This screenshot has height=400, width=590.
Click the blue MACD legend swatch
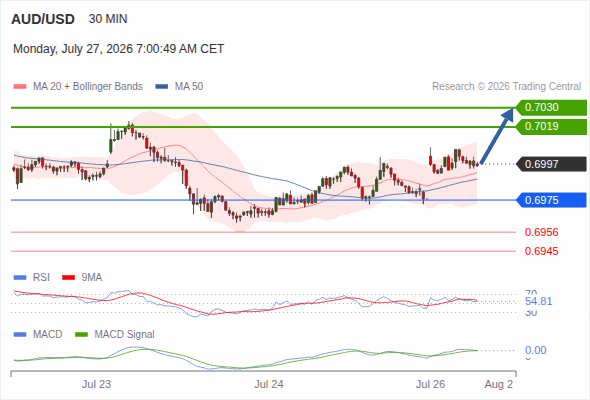(x=20, y=335)
